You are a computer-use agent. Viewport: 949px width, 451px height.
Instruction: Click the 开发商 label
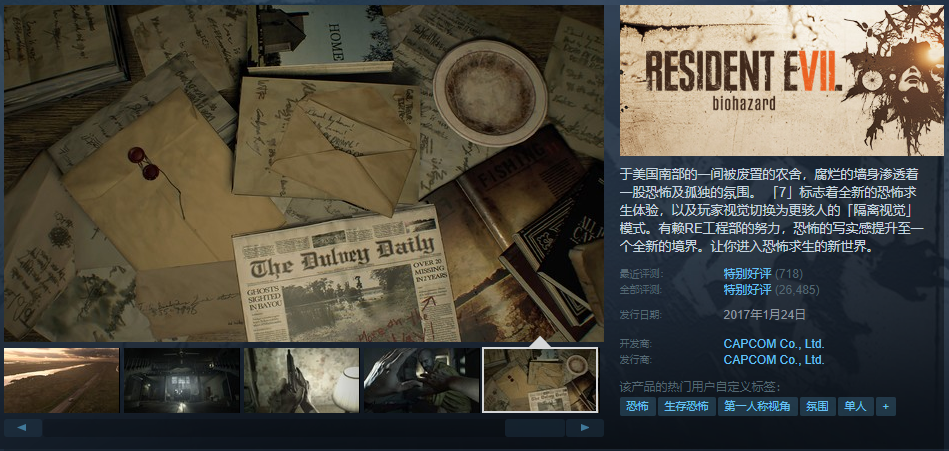coord(635,344)
